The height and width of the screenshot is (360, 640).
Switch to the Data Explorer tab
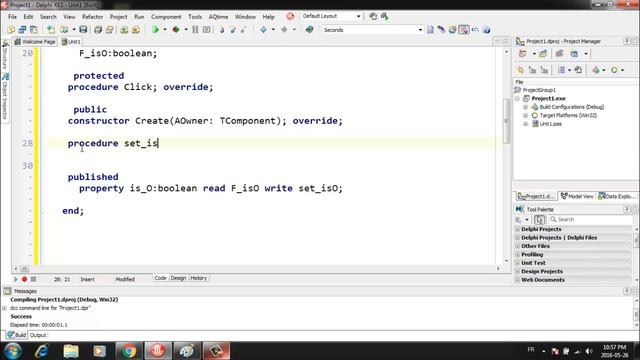click(617, 196)
